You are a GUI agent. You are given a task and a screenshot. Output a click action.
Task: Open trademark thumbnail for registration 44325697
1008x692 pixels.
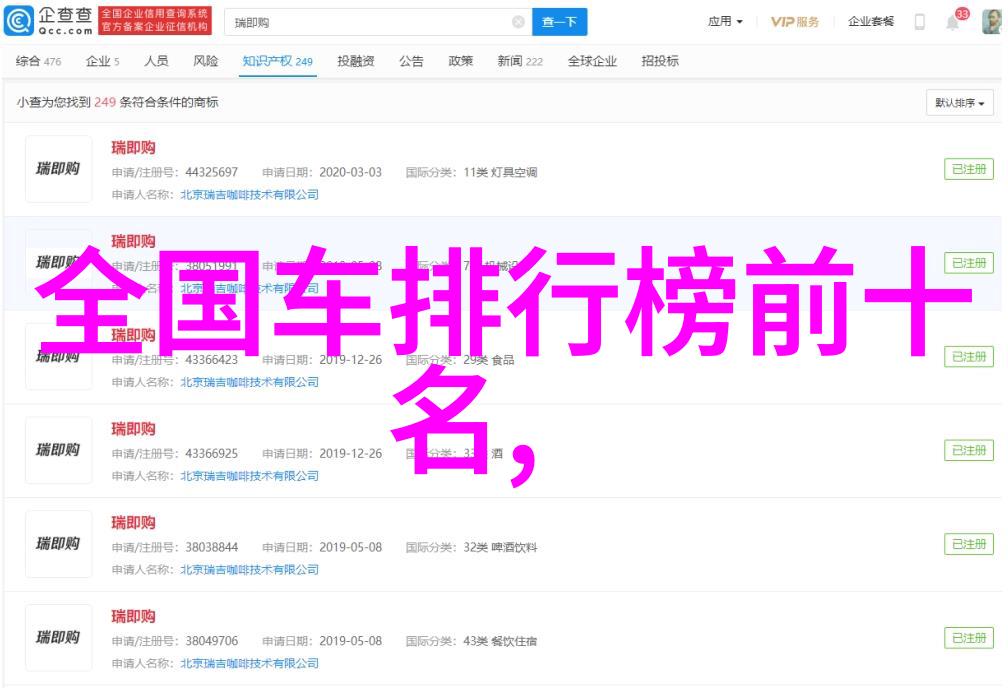click(x=58, y=169)
